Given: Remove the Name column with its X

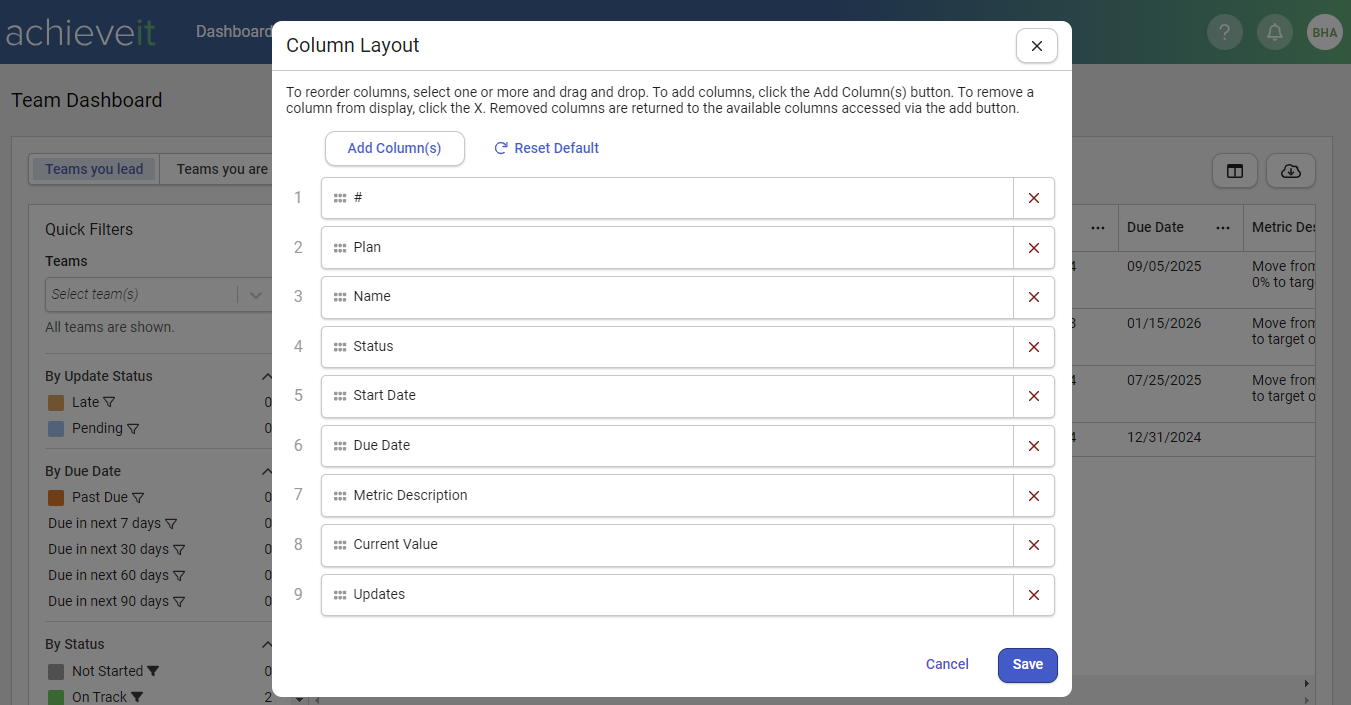Looking at the screenshot, I should (x=1034, y=297).
